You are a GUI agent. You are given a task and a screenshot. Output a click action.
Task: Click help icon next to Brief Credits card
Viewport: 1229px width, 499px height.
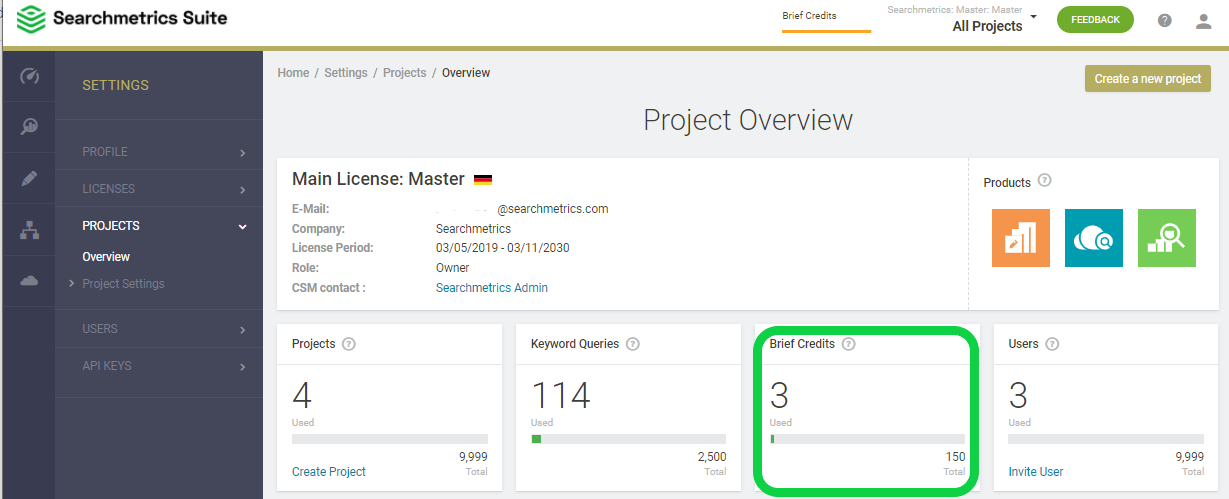point(849,344)
